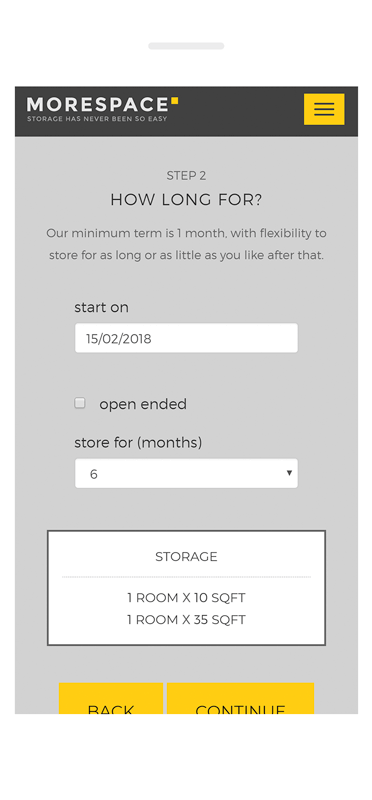Click the 'open ended' label text

click(143, 405)
